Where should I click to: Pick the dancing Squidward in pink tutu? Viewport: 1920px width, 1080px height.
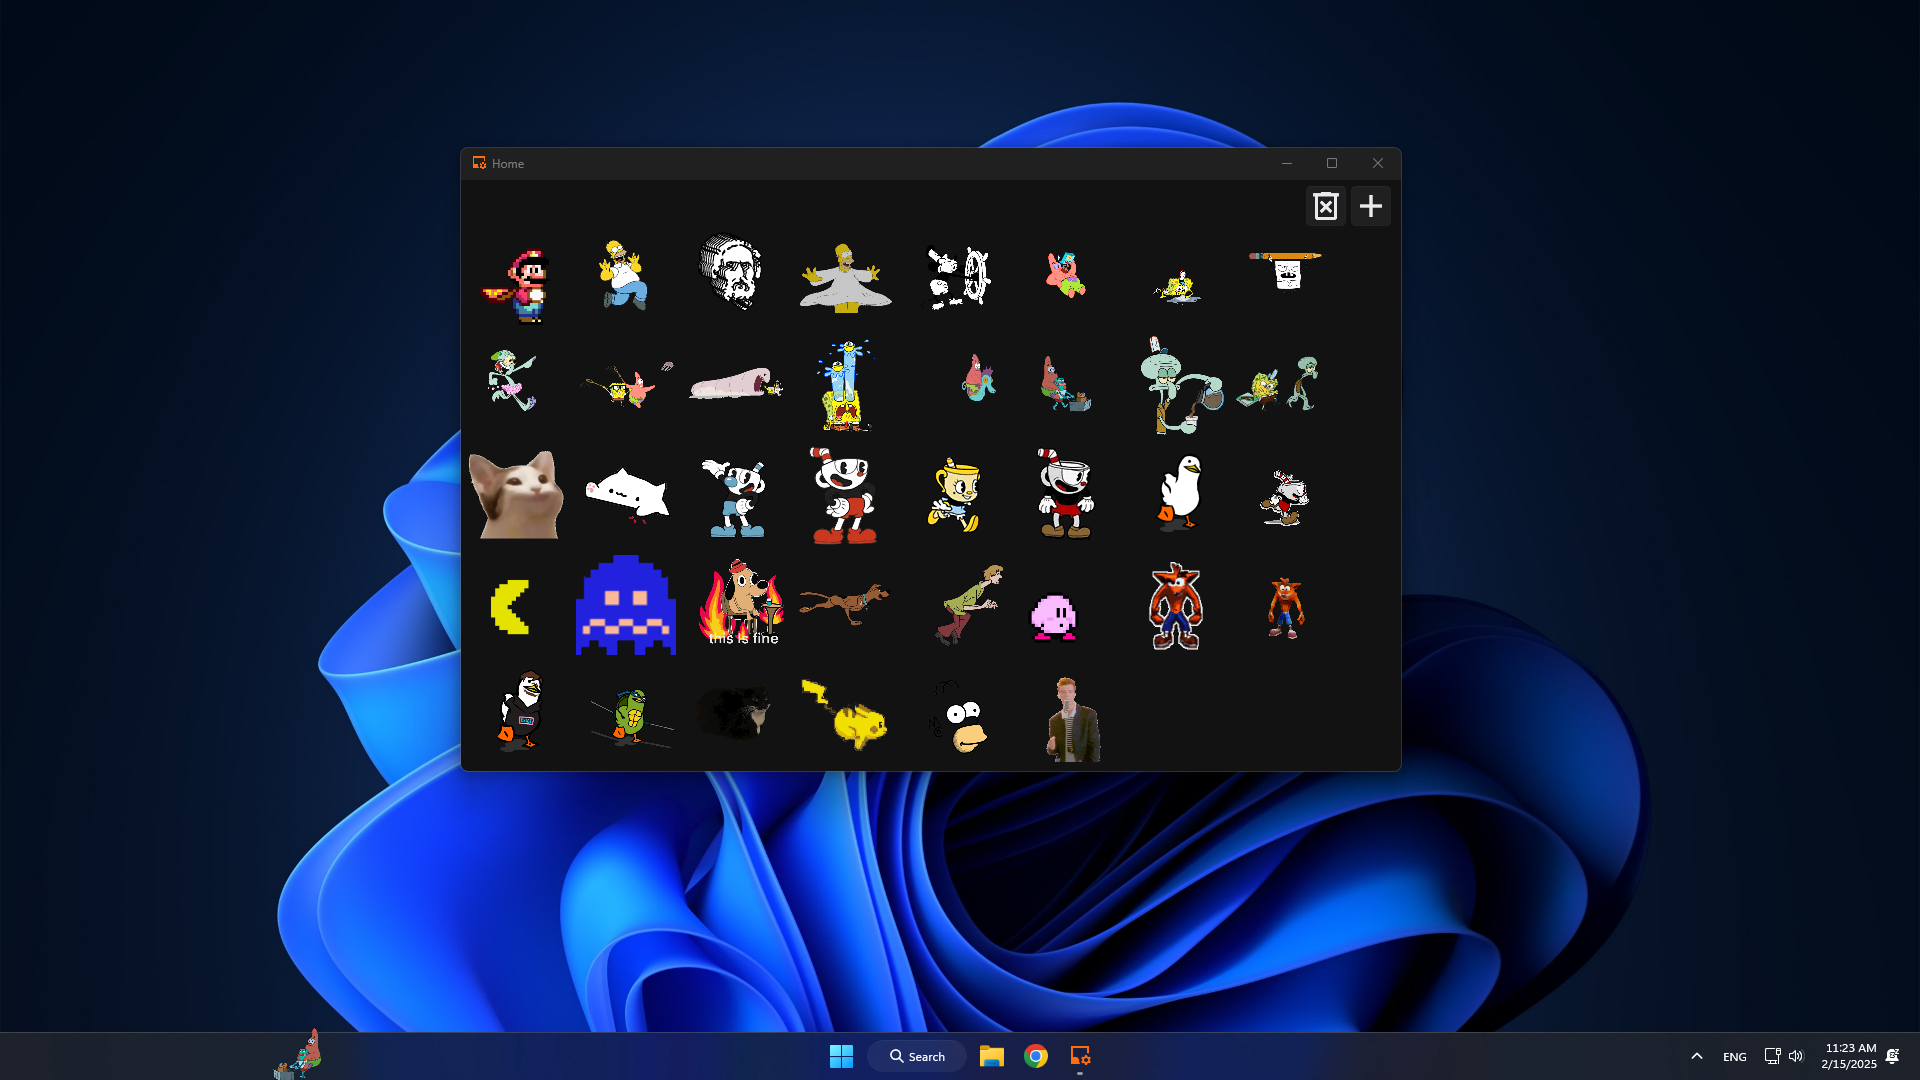click(512, 380)
